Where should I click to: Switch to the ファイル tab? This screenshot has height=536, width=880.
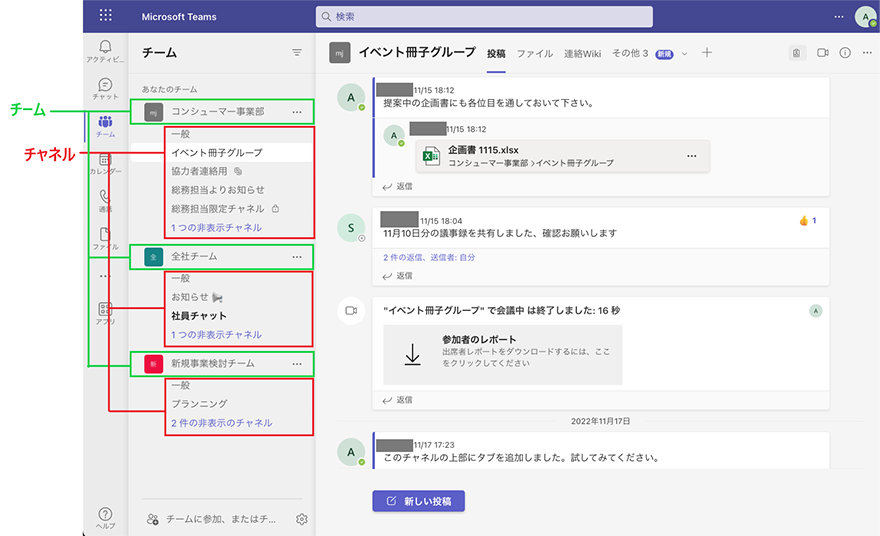coord(535,53)
